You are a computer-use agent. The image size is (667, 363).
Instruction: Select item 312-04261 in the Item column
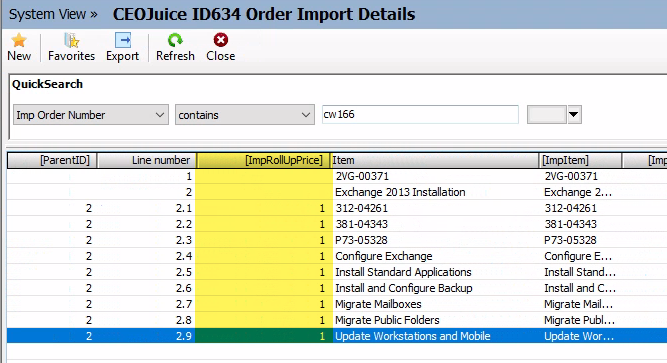point(362,208)
